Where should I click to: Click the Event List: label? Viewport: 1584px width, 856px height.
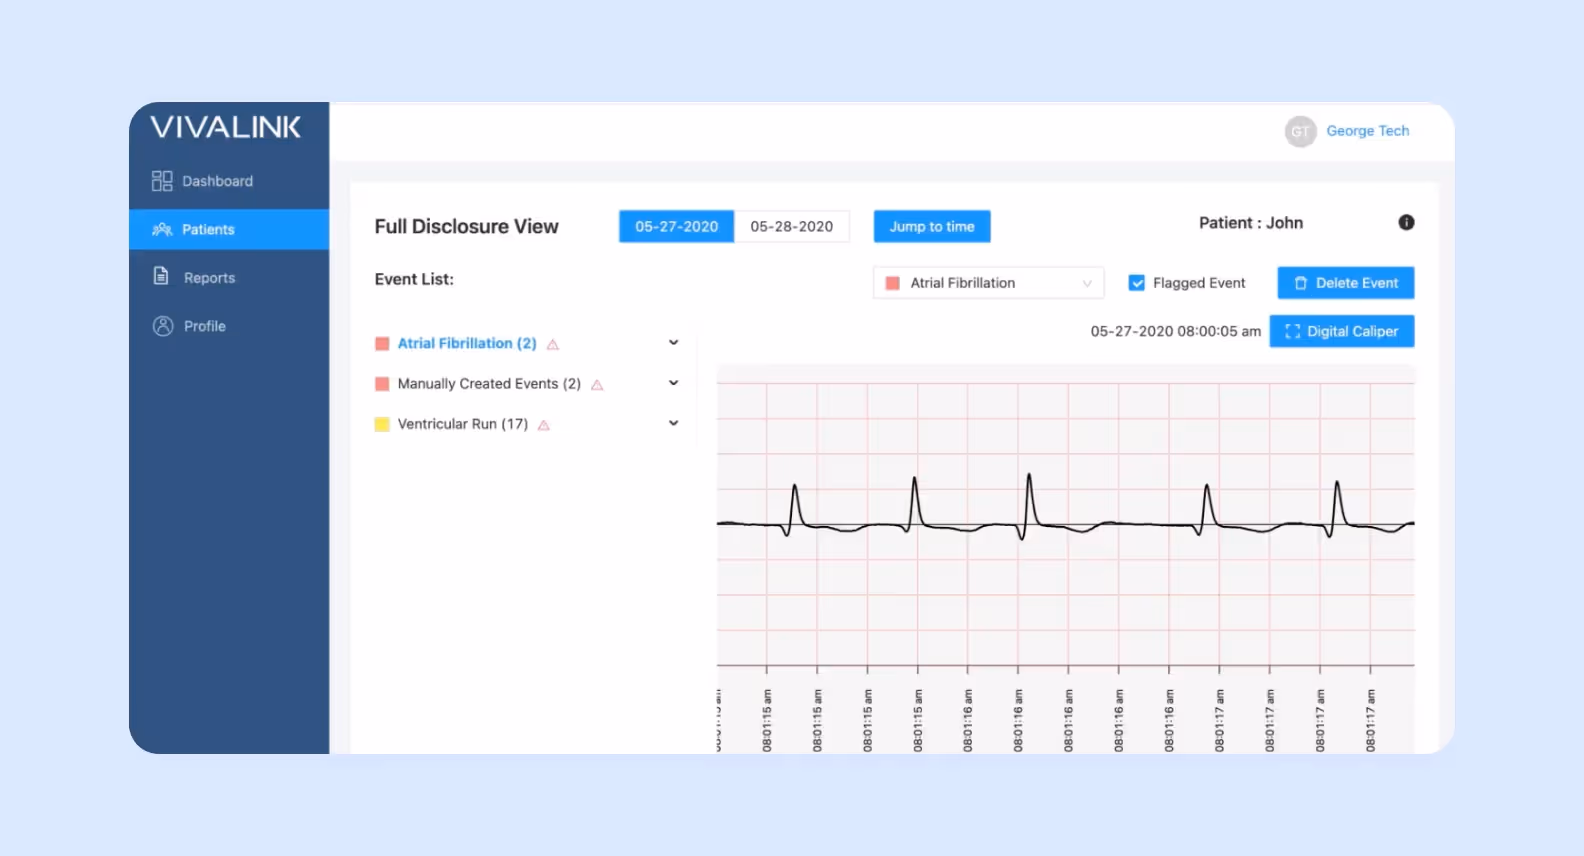point(414,279)
